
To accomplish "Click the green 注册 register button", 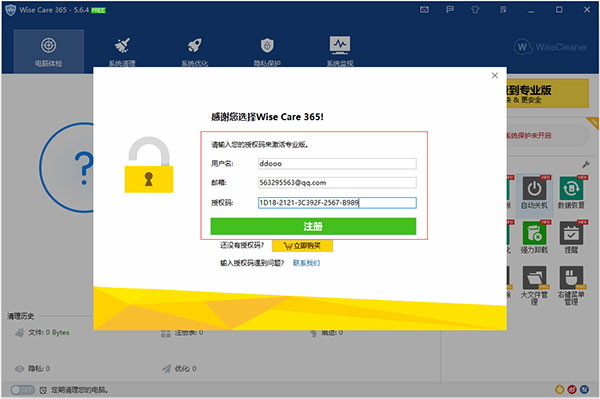I will [x=313, y=226].
